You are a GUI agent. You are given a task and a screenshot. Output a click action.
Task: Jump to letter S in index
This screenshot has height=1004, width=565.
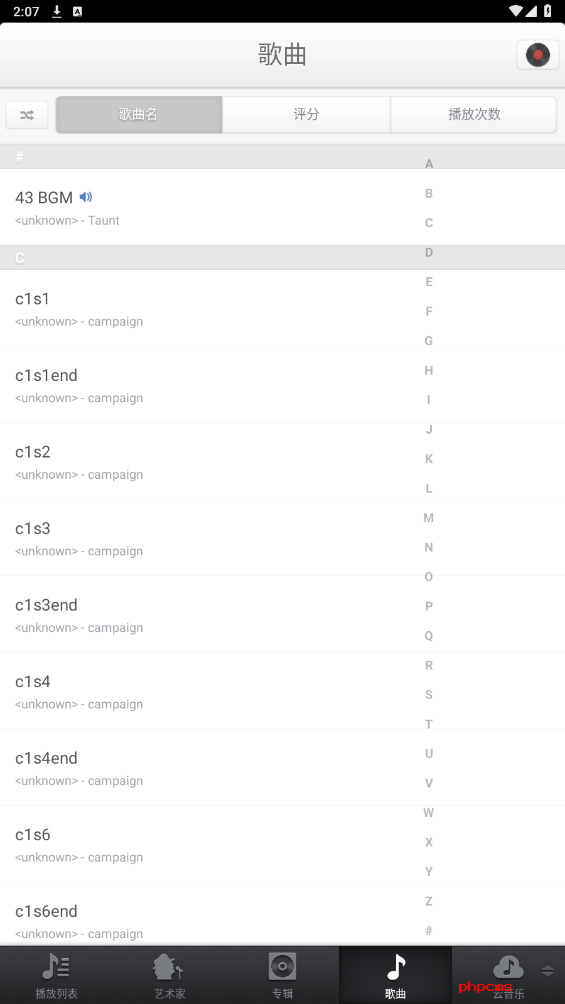tap(429, 695)
